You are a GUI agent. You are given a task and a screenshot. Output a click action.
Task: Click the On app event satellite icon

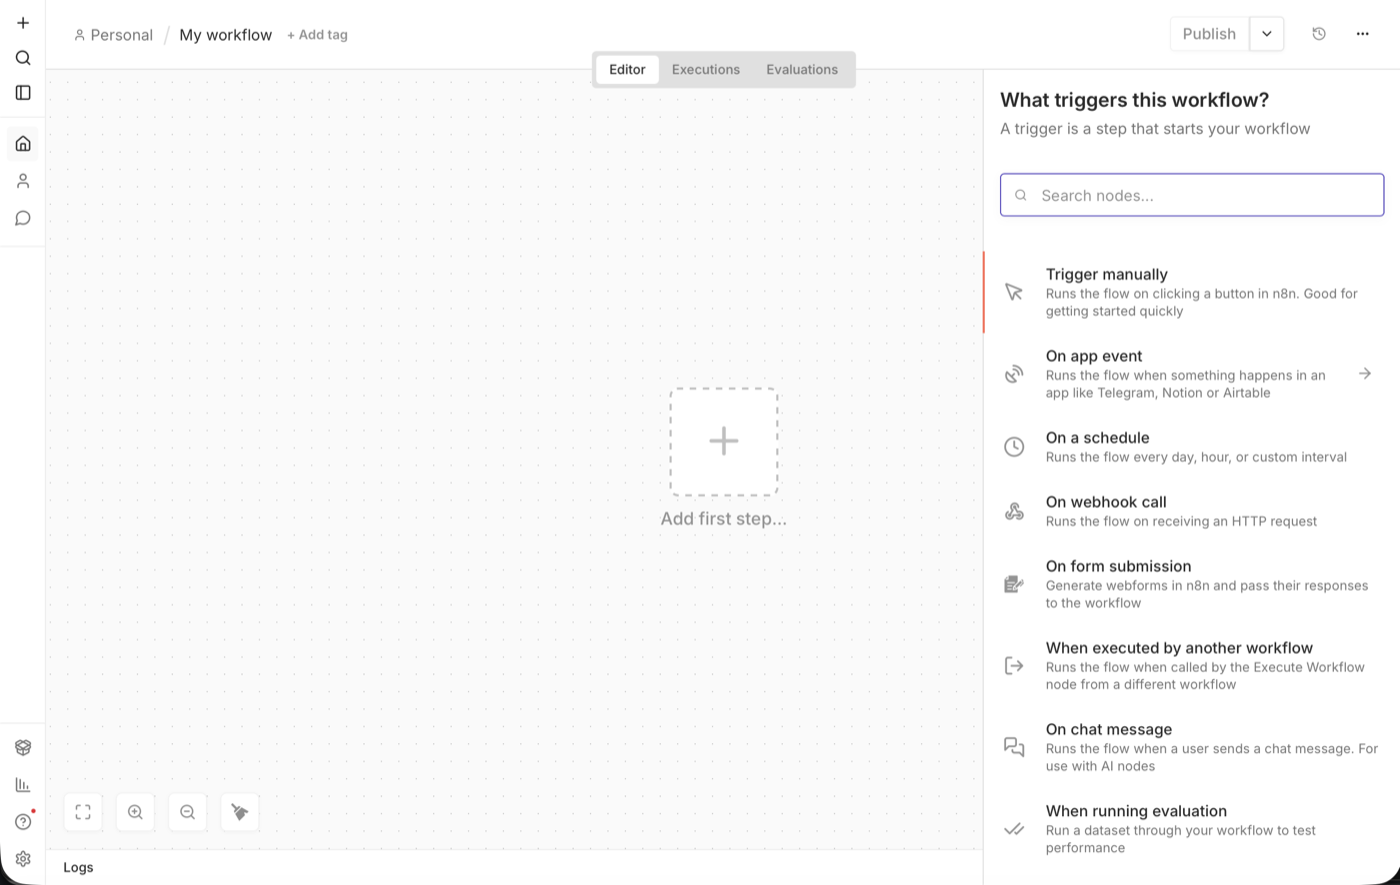point(1014,374)
